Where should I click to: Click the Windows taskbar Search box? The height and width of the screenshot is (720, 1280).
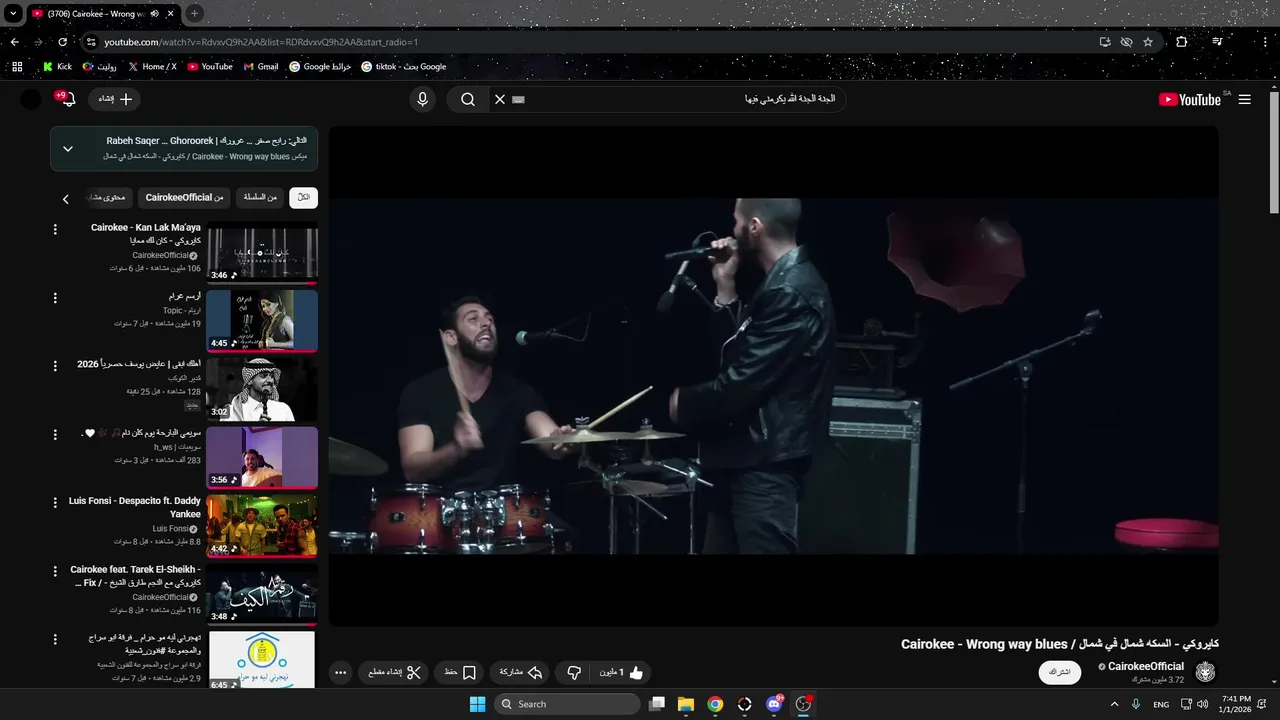pos(567,704)
